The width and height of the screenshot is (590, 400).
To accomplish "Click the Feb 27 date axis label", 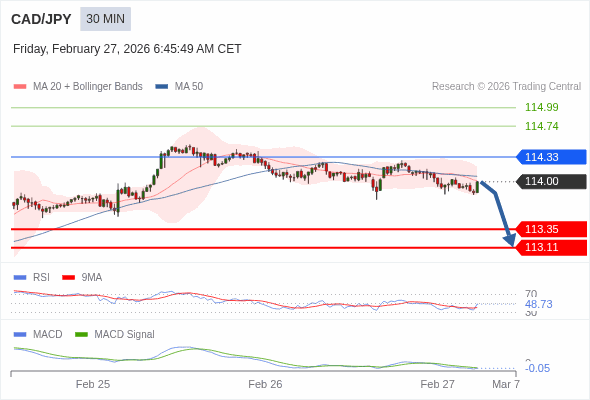I will (438, 384).
